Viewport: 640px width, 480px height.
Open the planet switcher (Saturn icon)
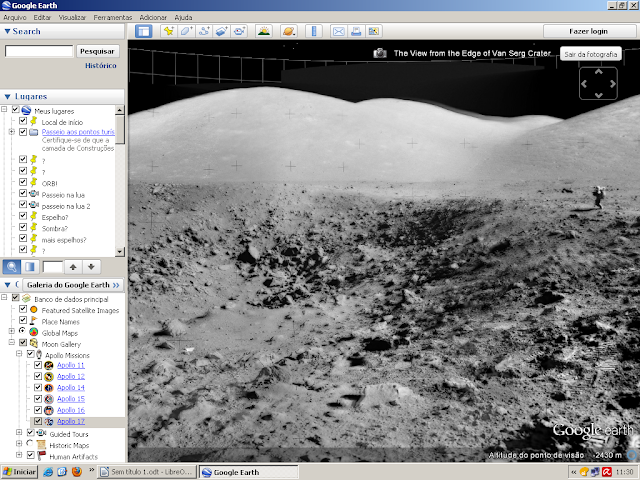click(289, 31)
